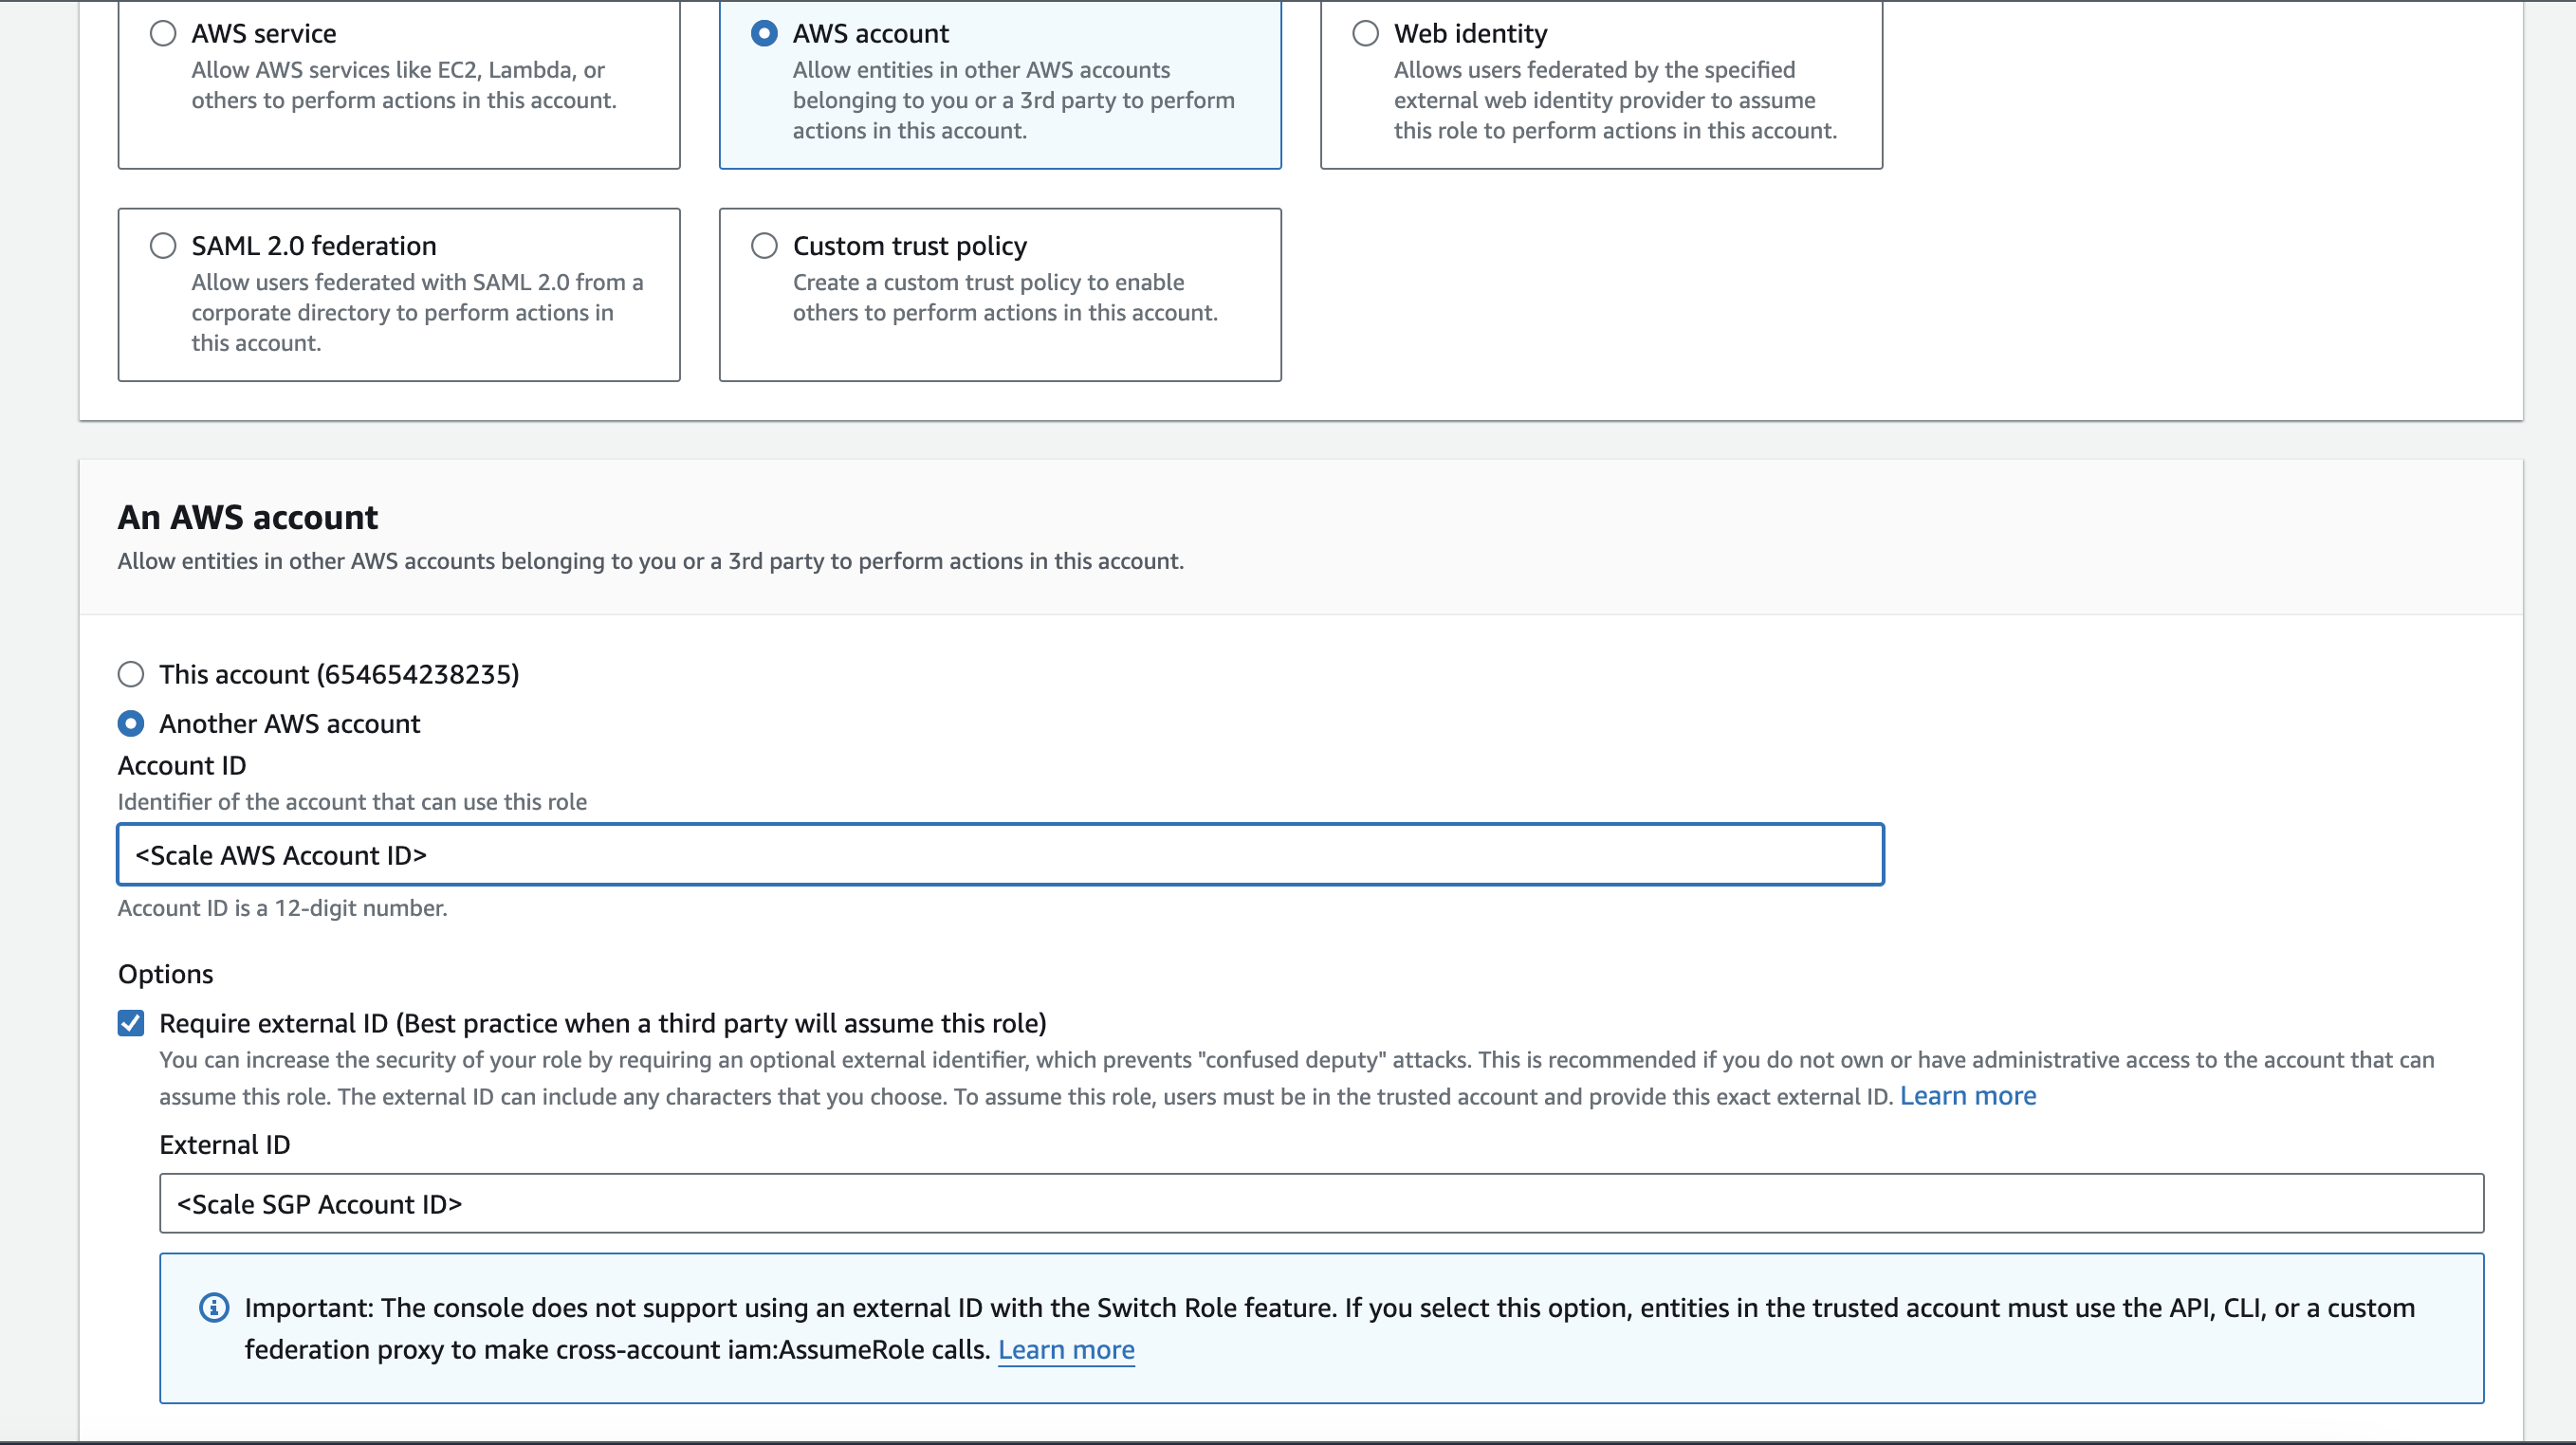Choose the Custom trust policy radio button
The image size is (2576, 1445).
point(764,246)
